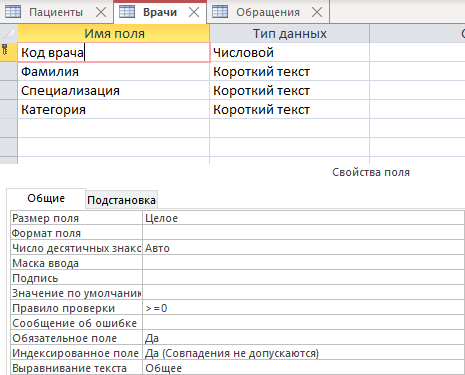Click the empty Формат поля value
465x375 pixels.
303,233
